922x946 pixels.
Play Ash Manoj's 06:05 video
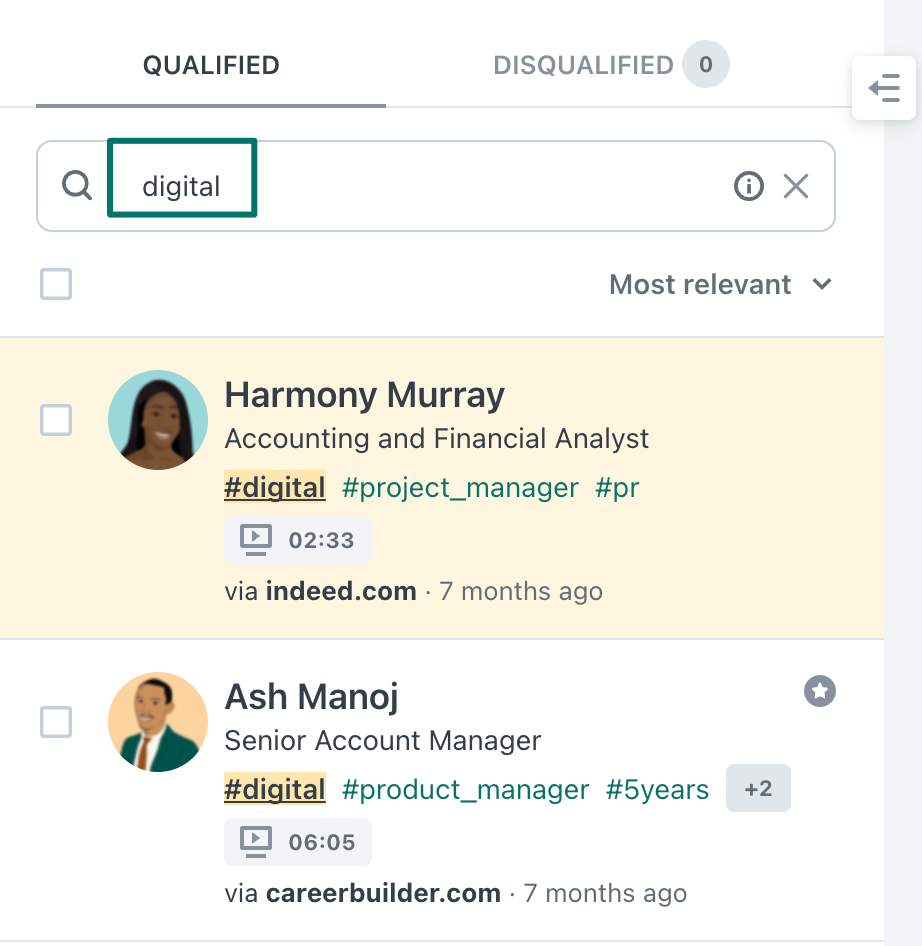click(298, 842)
